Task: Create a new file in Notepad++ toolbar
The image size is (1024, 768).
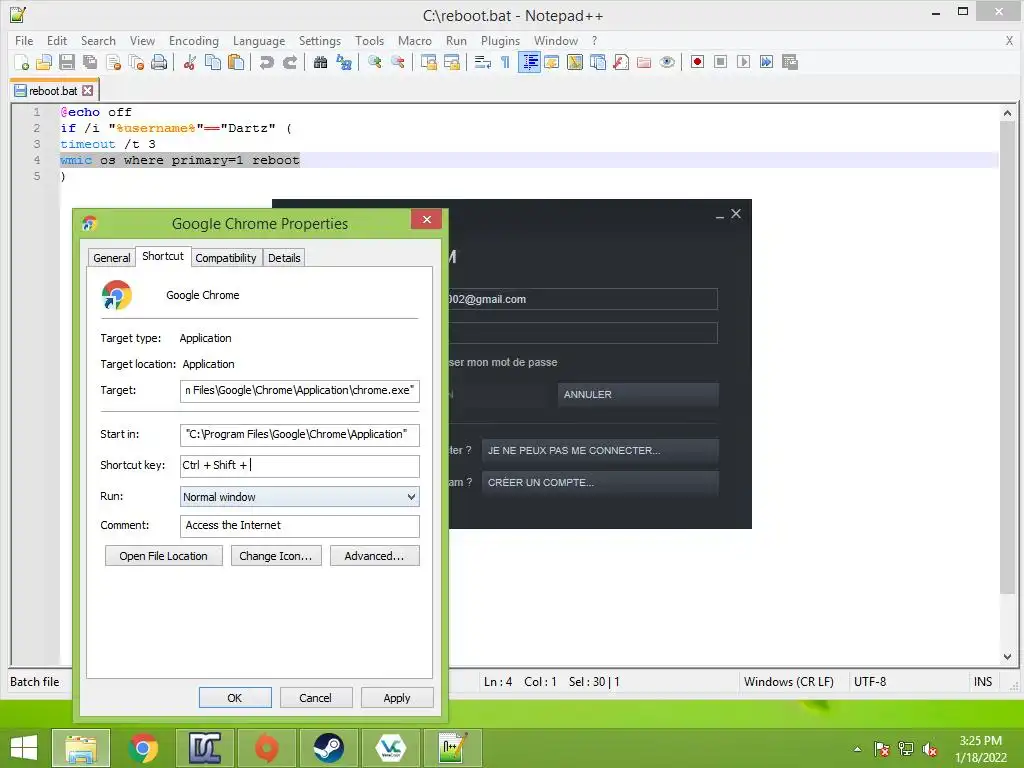Action: 22,62
